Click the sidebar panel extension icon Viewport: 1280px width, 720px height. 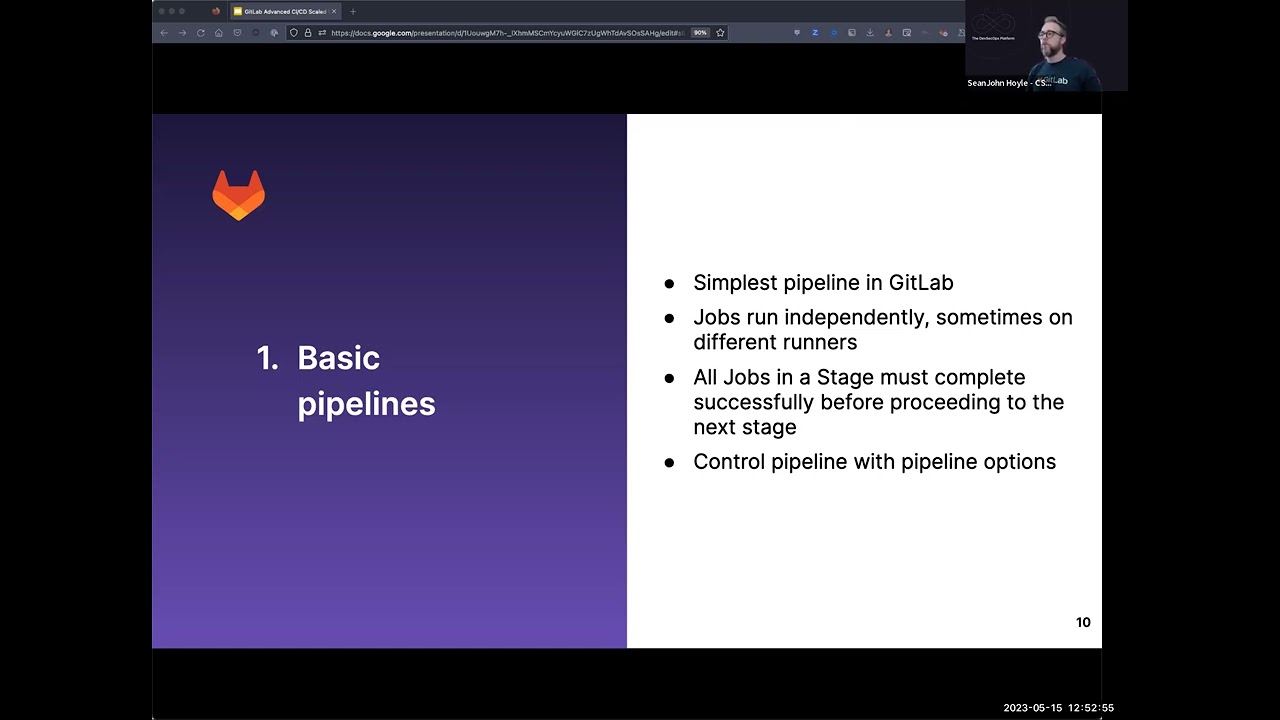852,33
